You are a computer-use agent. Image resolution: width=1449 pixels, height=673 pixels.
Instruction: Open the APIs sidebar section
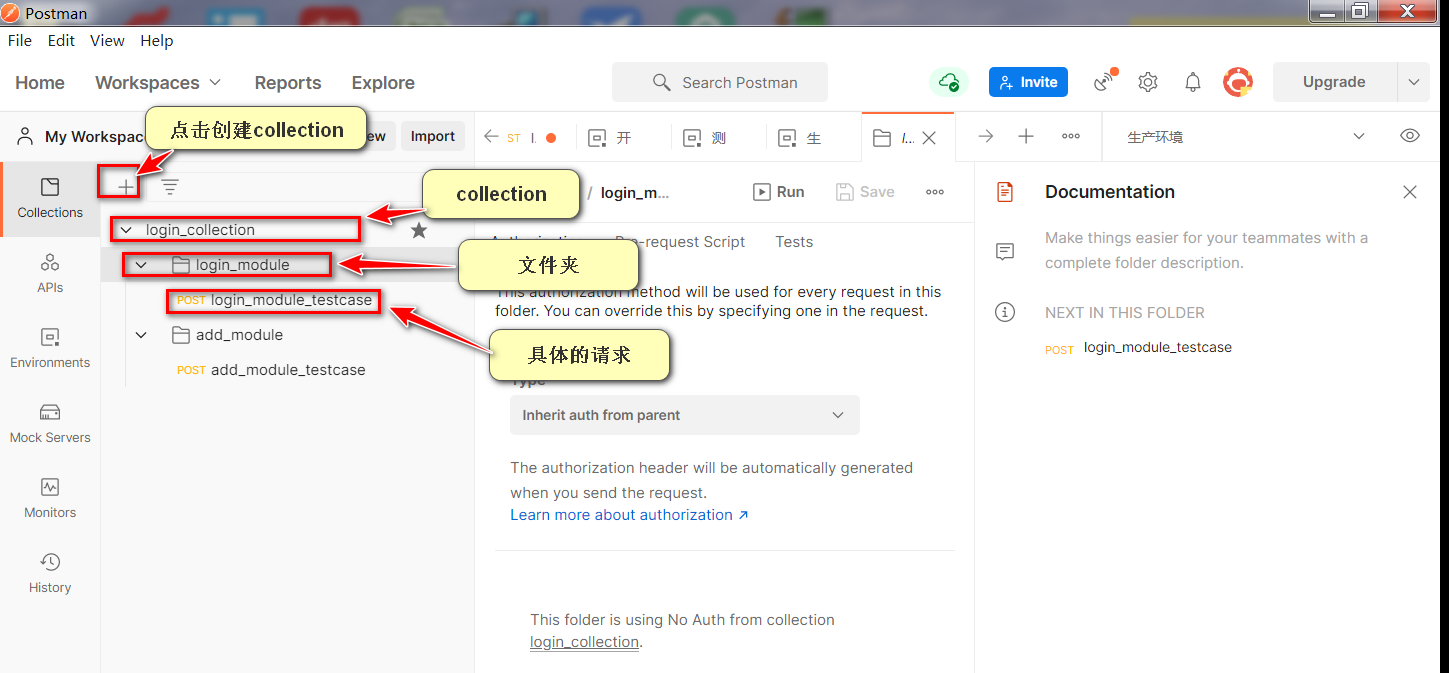point(50,274)
